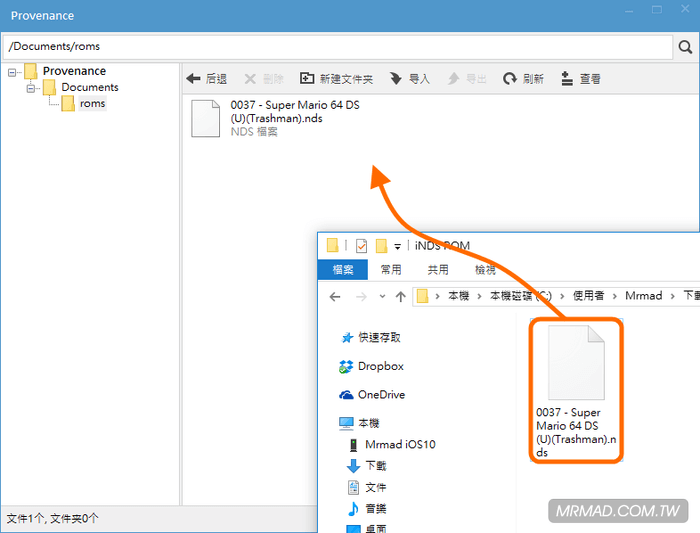This screenshot has width=700, height=533.
Task: Click the 導入 (Import) toolbar button
Action: 410,78
